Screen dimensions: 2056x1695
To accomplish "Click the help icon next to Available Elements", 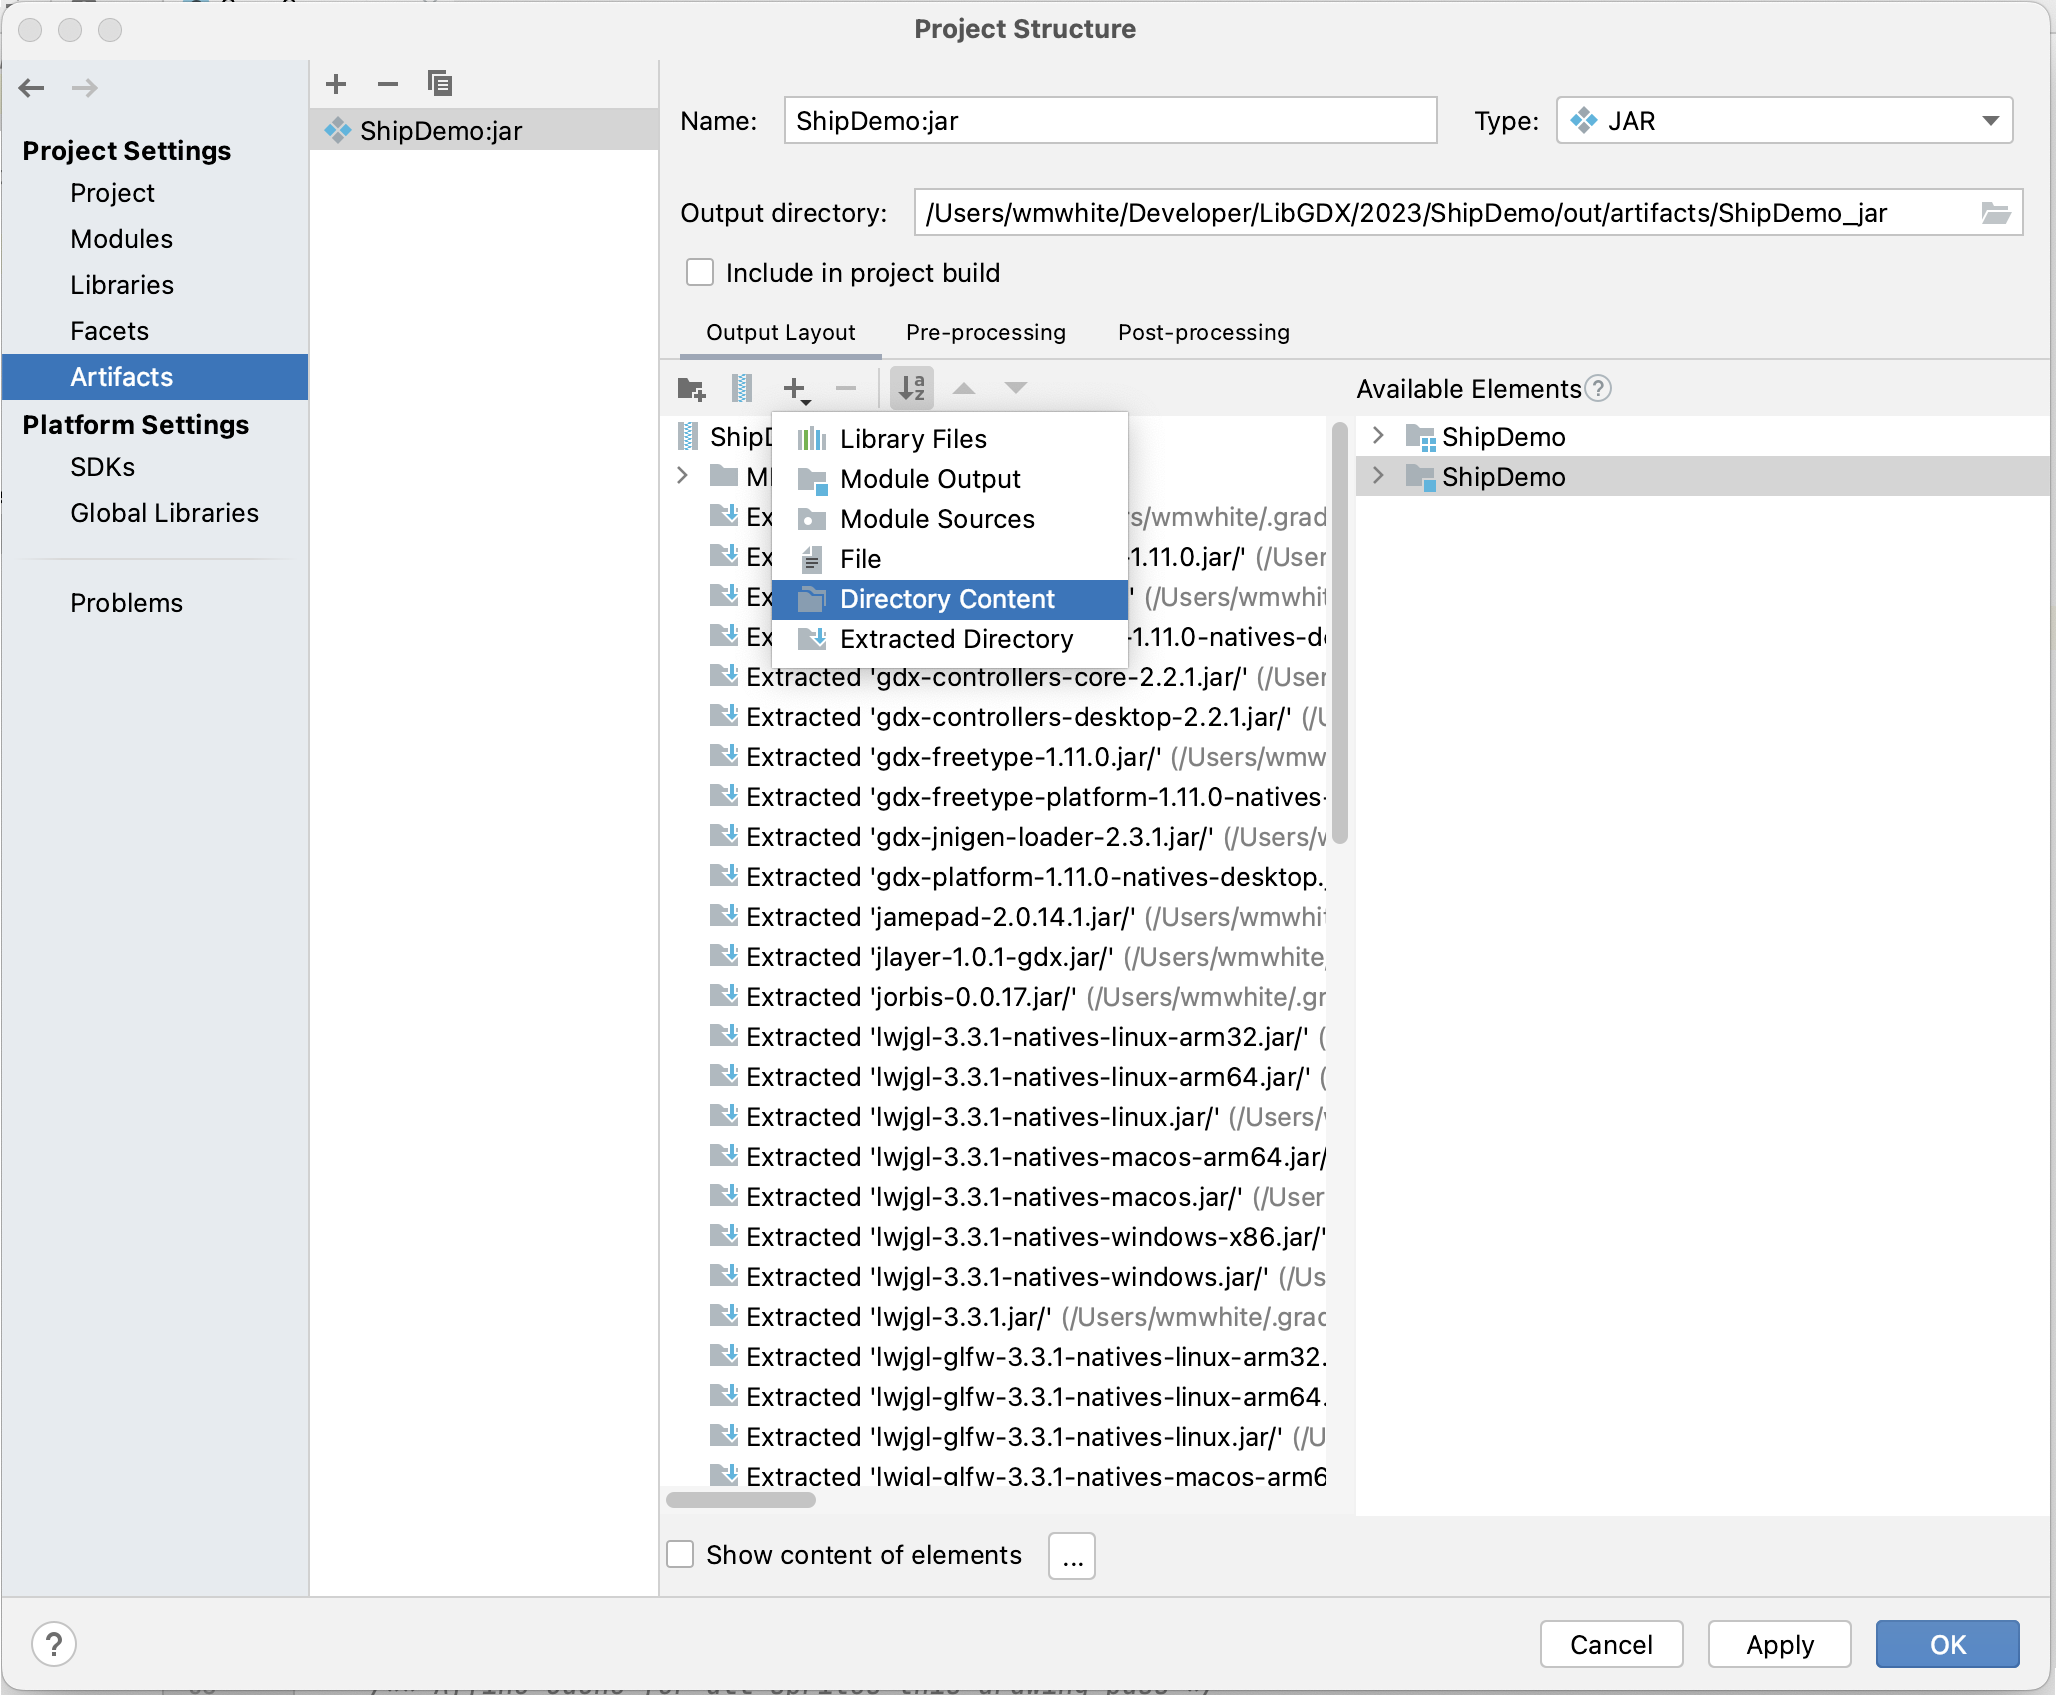I will click(1599, 388).
